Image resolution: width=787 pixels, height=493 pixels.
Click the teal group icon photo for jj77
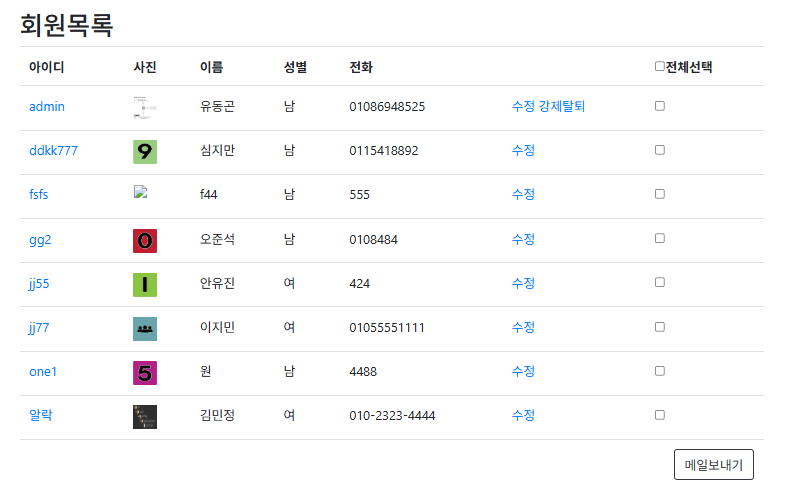145,329
